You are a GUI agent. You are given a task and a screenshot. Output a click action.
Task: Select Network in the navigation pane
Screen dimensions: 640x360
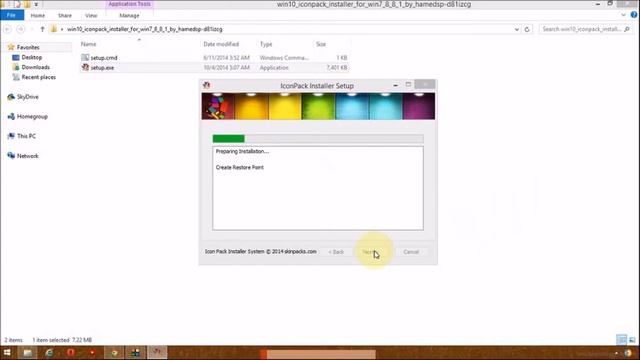[27, 156]
